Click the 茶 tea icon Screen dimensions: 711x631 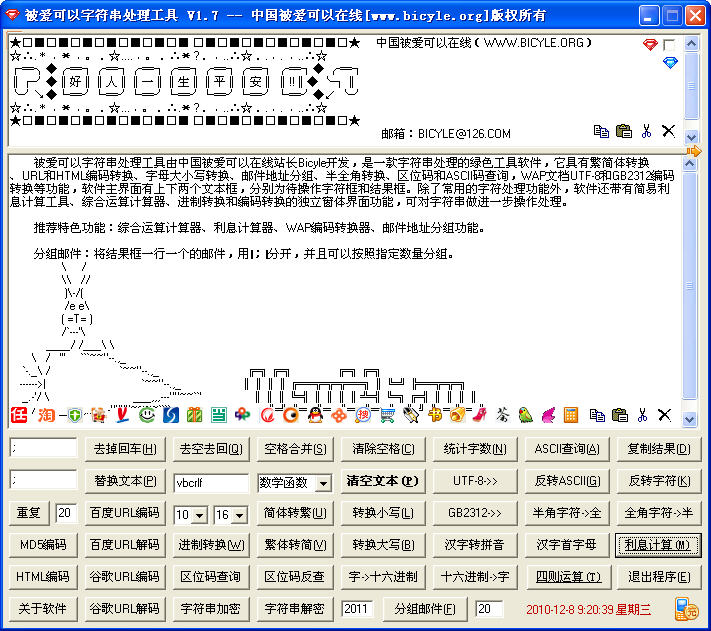(502, 415)
